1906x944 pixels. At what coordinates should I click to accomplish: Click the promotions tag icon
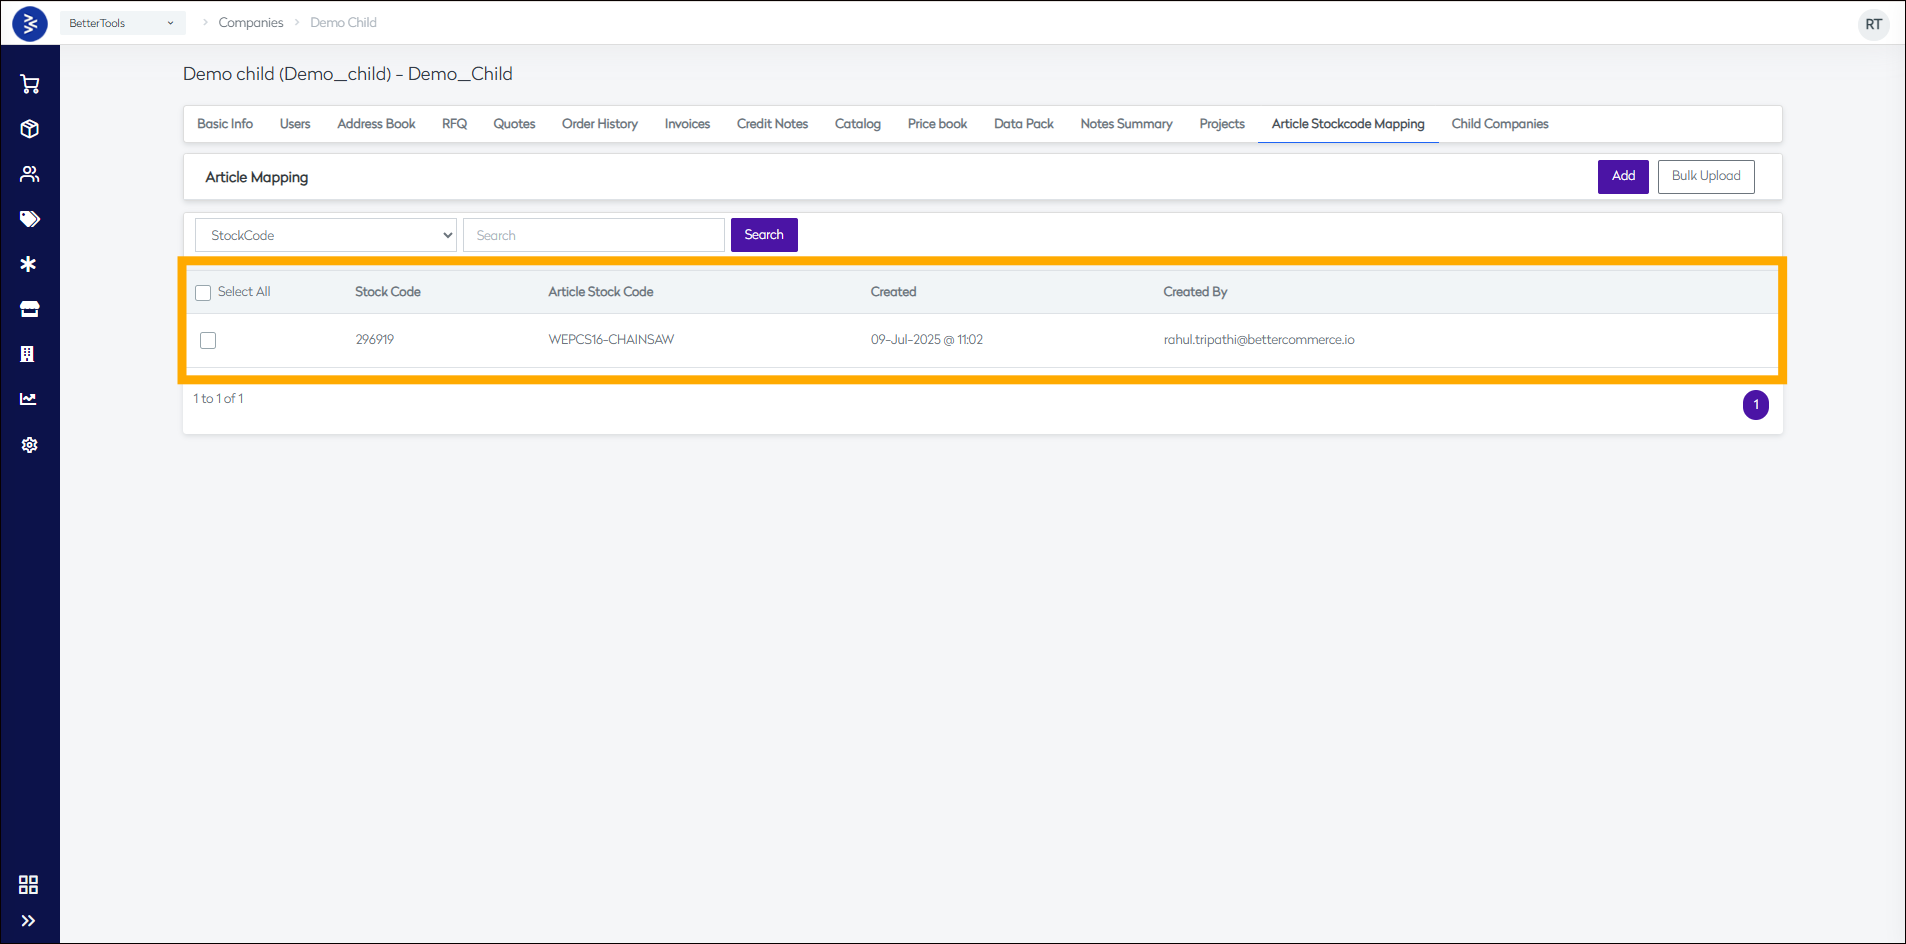(30, 219)
